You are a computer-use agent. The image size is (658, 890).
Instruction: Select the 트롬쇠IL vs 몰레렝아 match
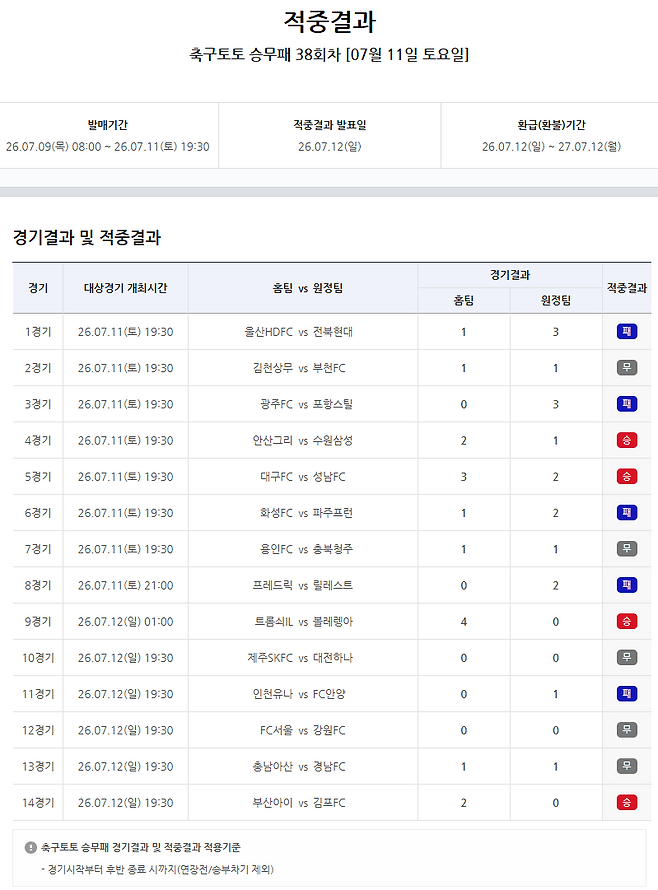pyautogui.click(x=303, y=622)
